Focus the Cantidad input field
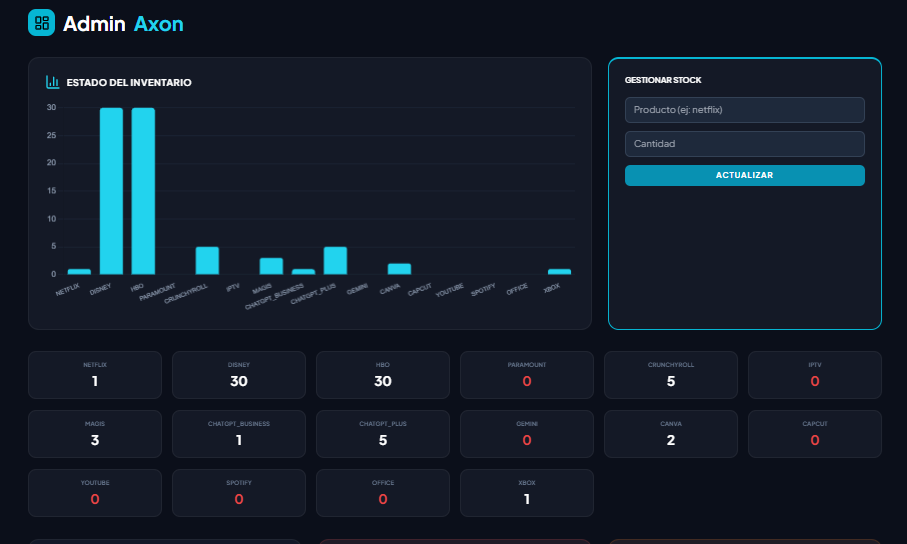907x544 pixels. click(744, 144)
